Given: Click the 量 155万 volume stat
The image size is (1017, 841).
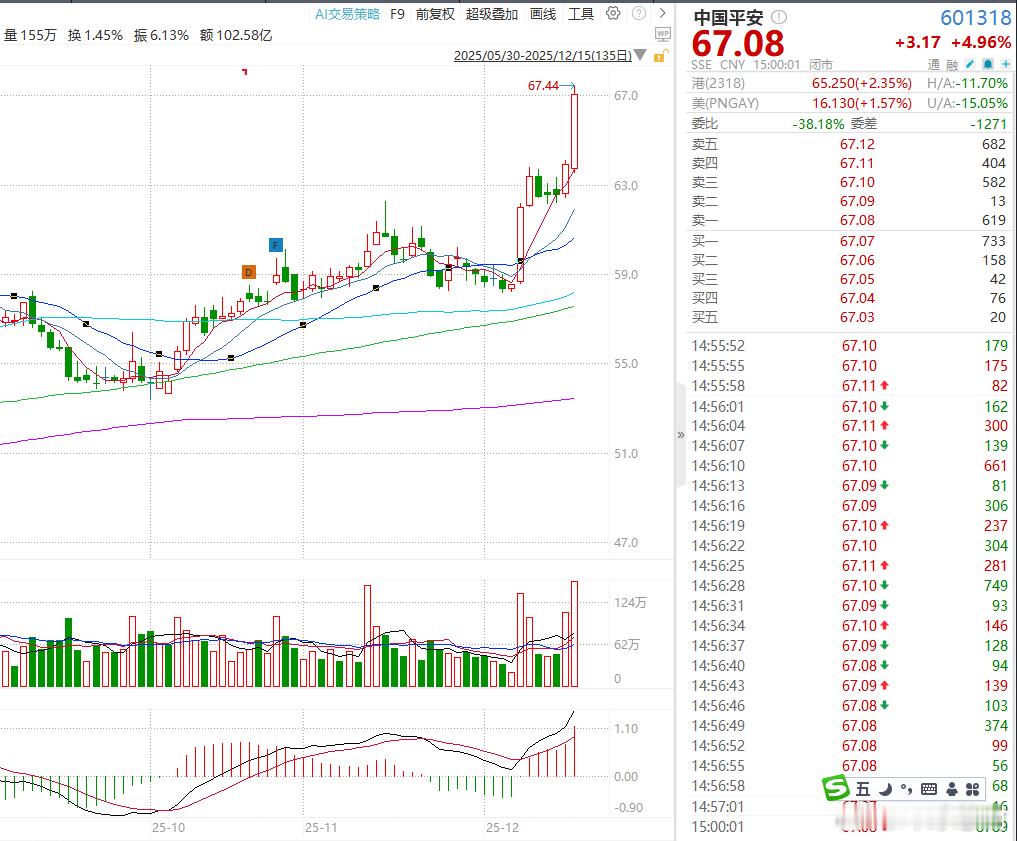Looking at the screenshot, I should click(30, 35).
